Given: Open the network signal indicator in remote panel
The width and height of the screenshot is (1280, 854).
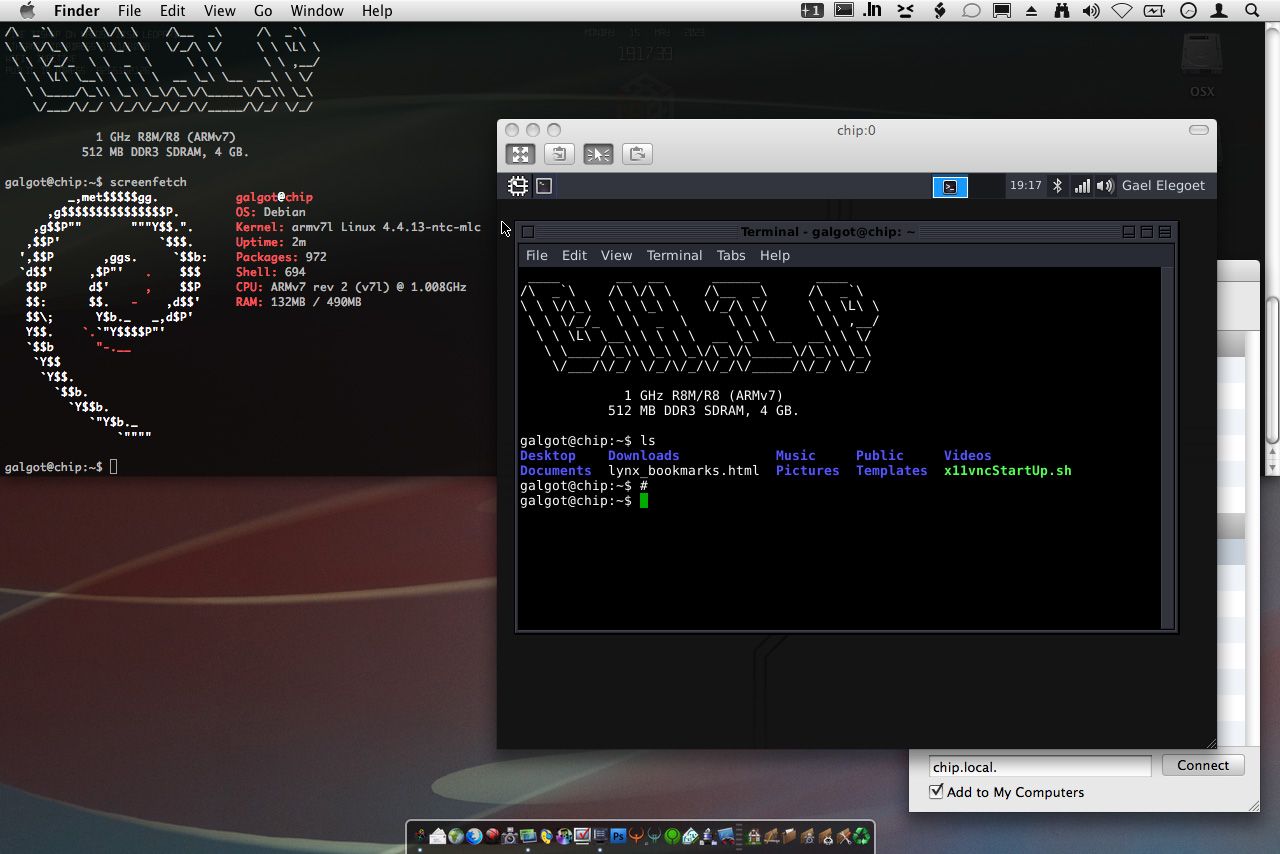Looking at the screenshot, I should (x=1082, y=186).
